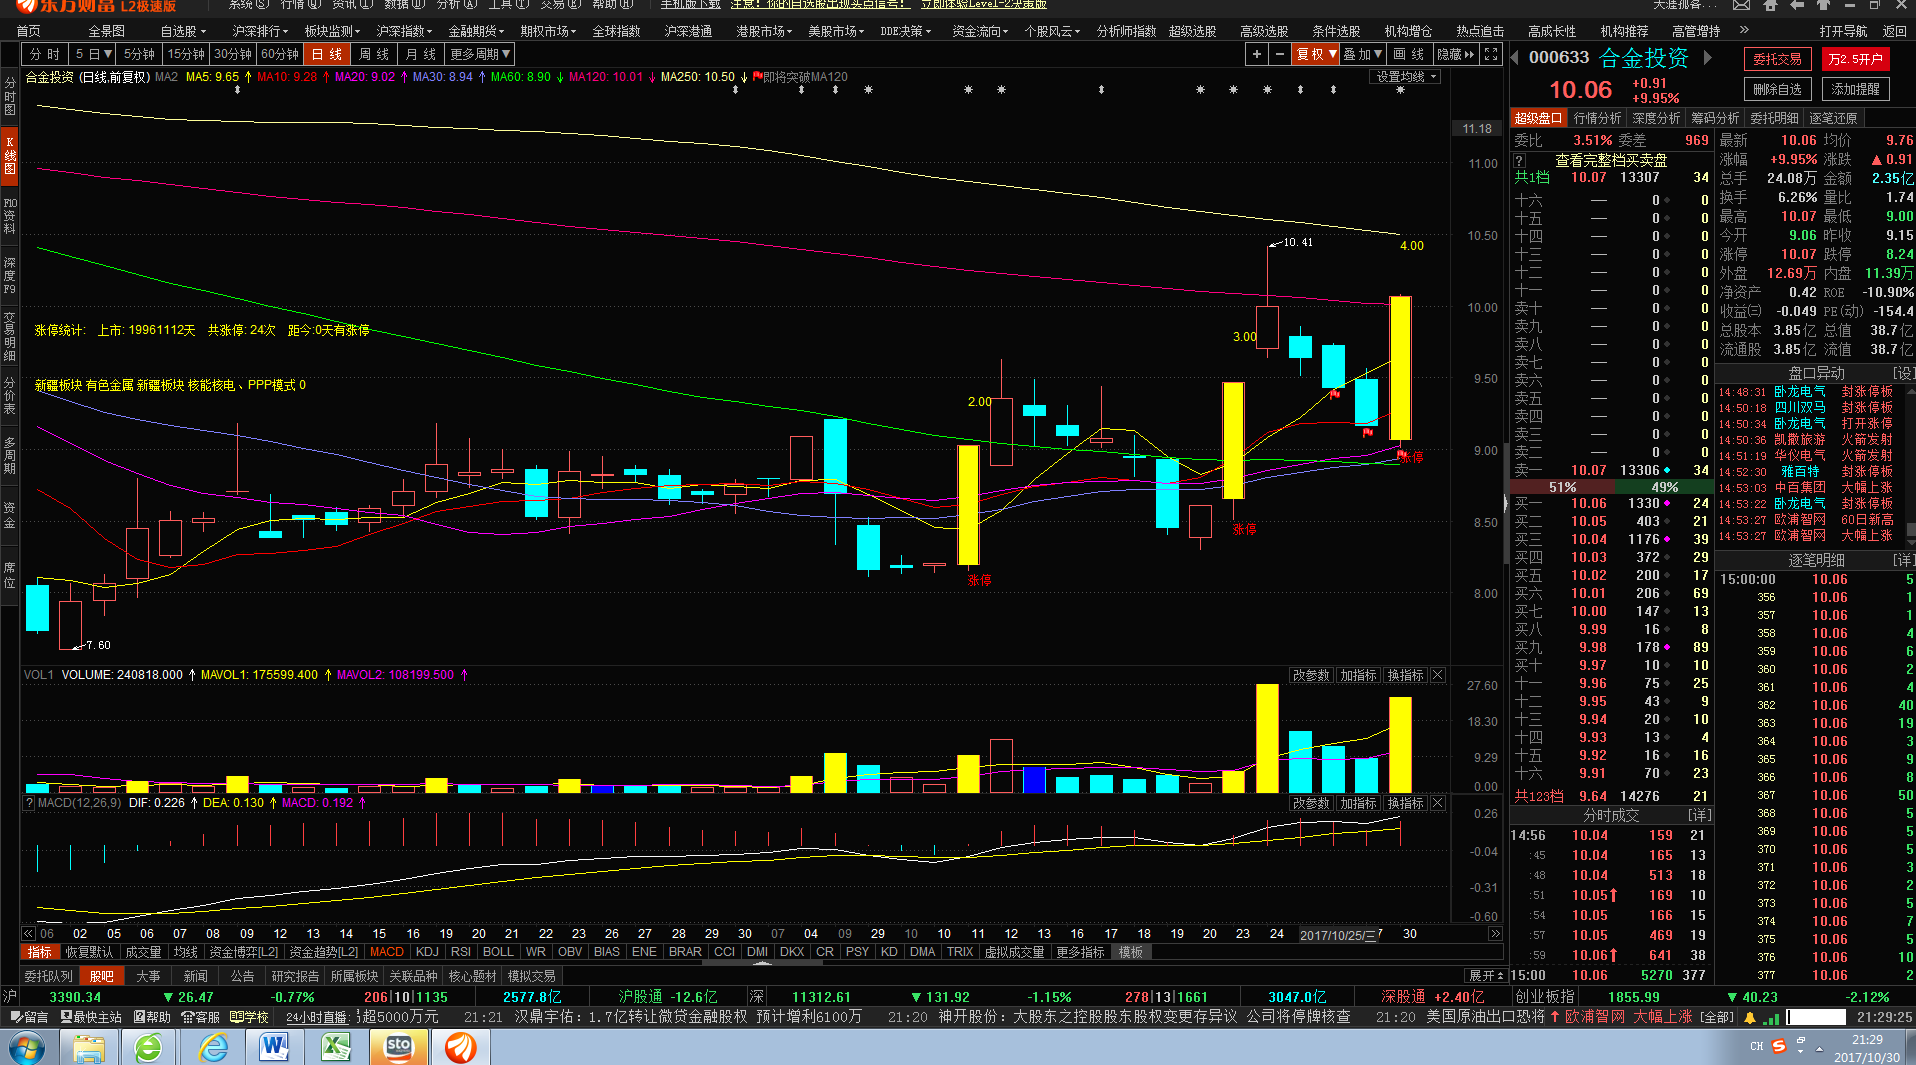Switch to 行情分析 tab
The image size is (1916, 1065).
(x=1598, y=118)
